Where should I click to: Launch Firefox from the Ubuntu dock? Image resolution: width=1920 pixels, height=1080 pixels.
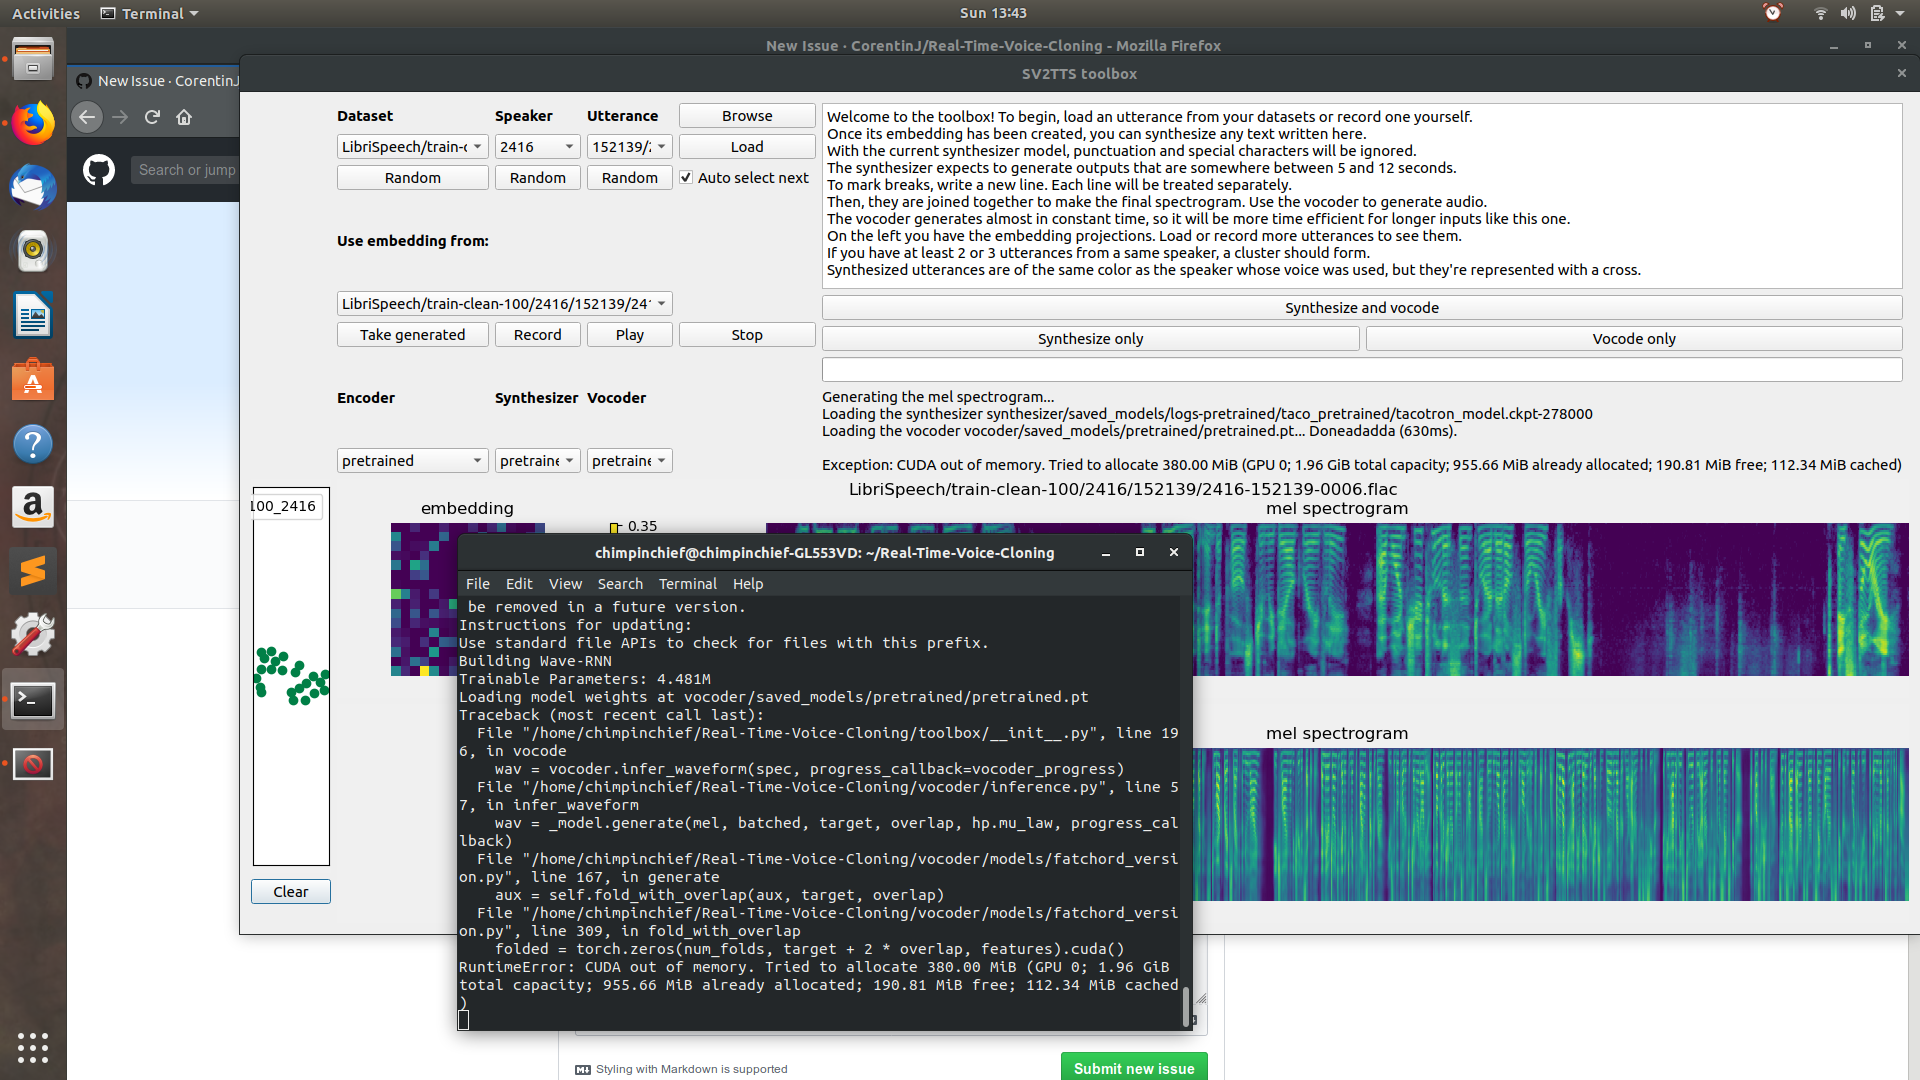coord(33,123)
